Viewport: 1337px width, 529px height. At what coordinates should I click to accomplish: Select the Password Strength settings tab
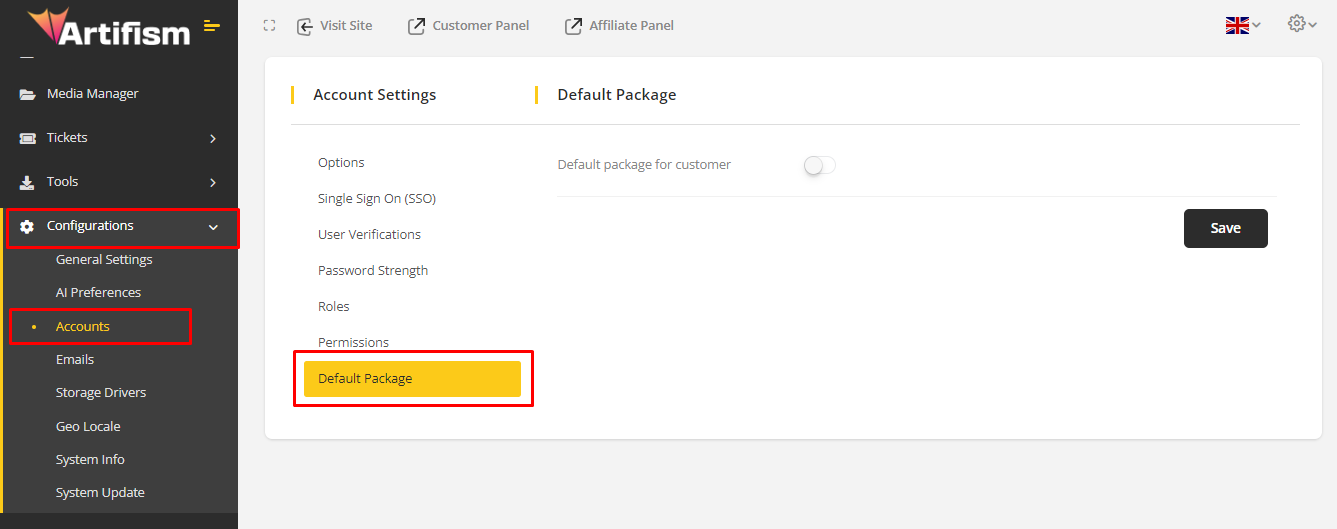tap(373, 271)
